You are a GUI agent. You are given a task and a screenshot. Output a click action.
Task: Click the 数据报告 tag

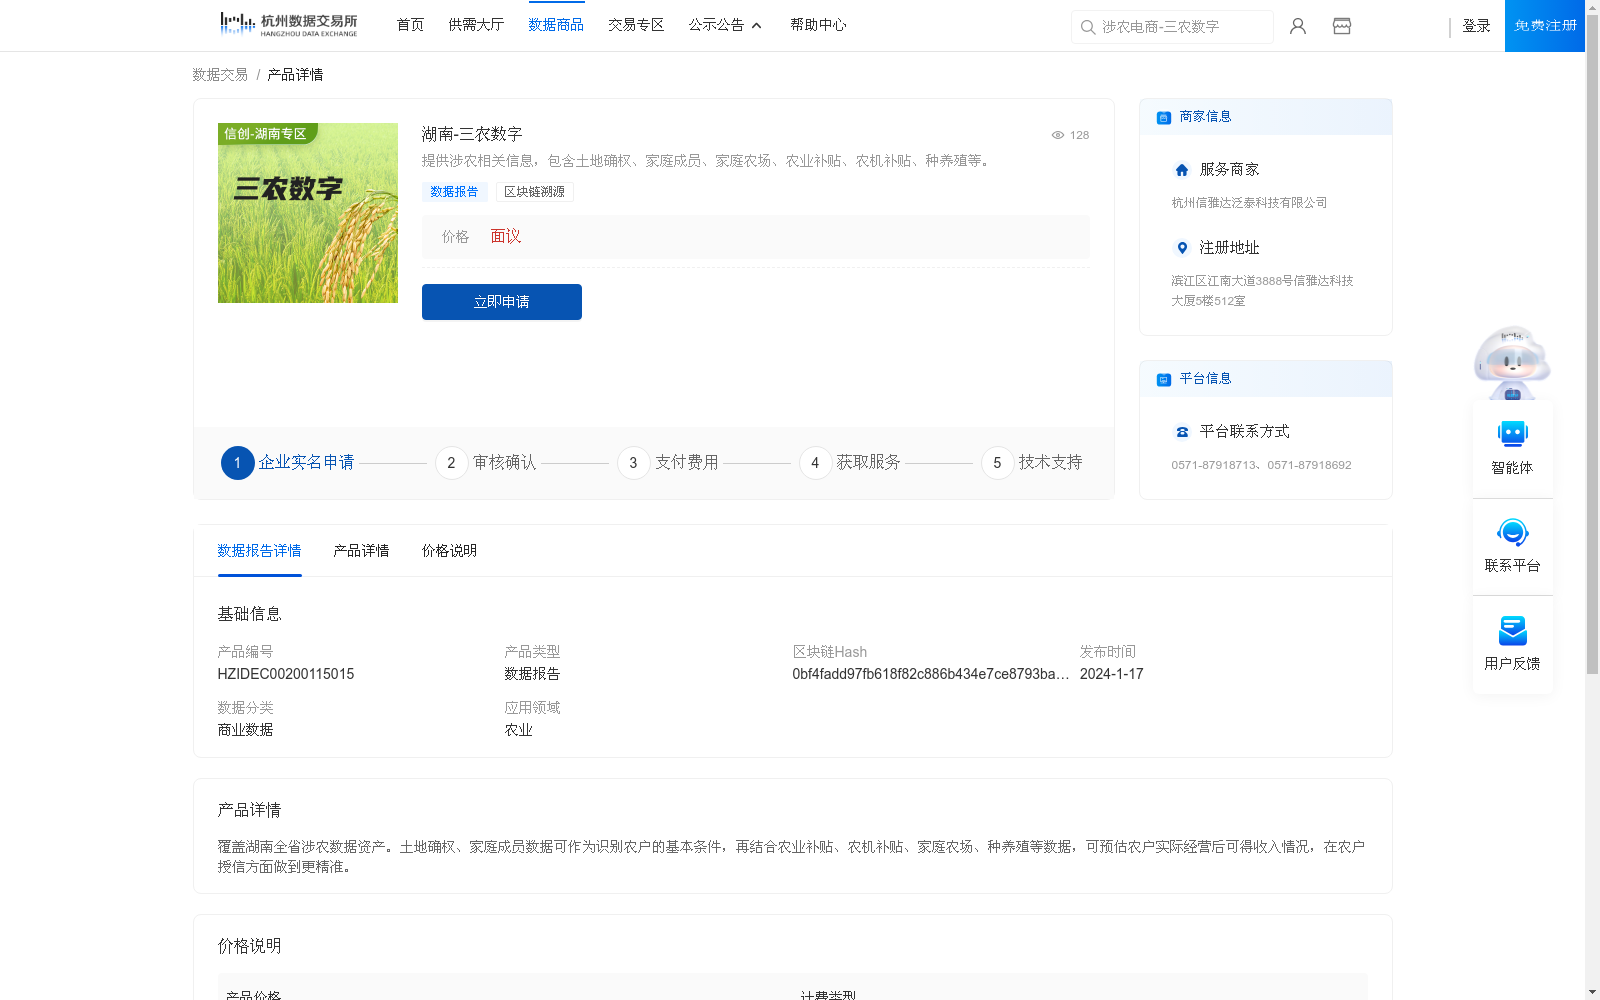[454, 192]
